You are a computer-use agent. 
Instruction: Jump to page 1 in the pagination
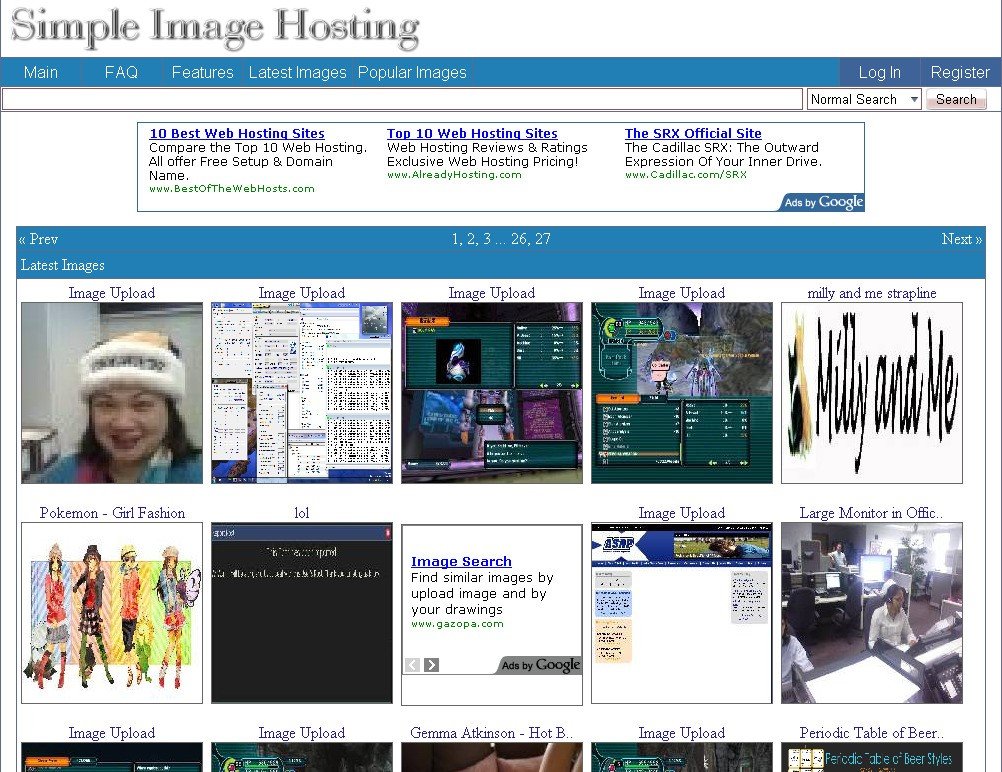(x=455, y=239)
